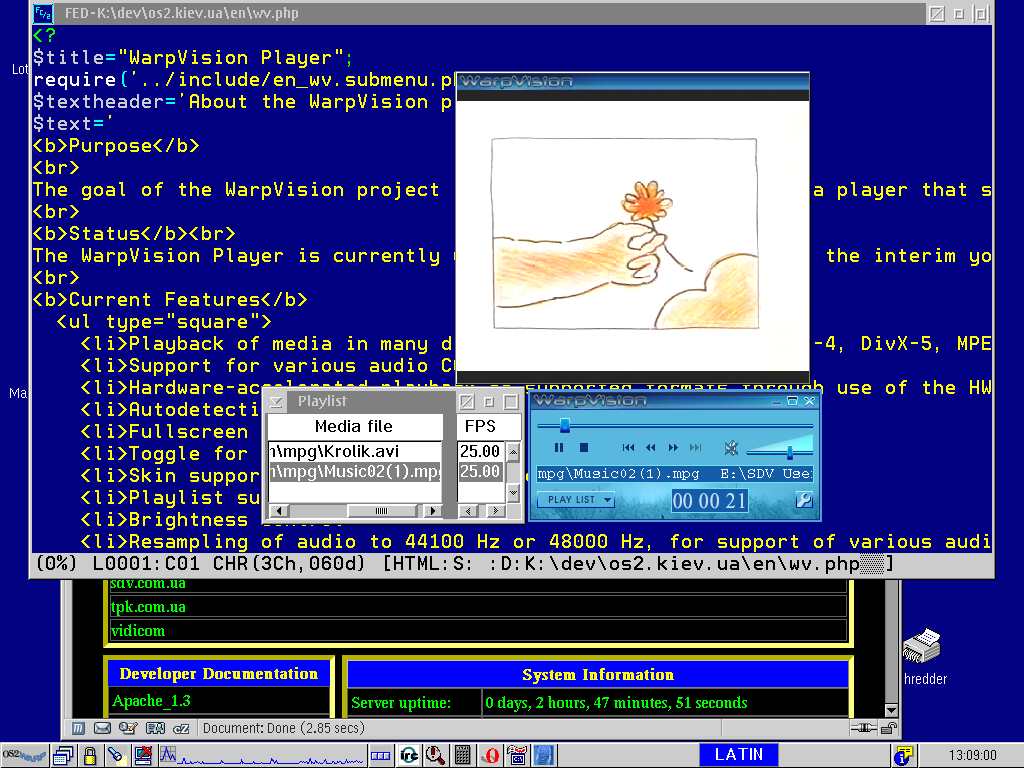The height and width of the screenshot is (768, 1024).
Task: Open the calculator-like grid icon on taskbar
Action: pos(462,756)
